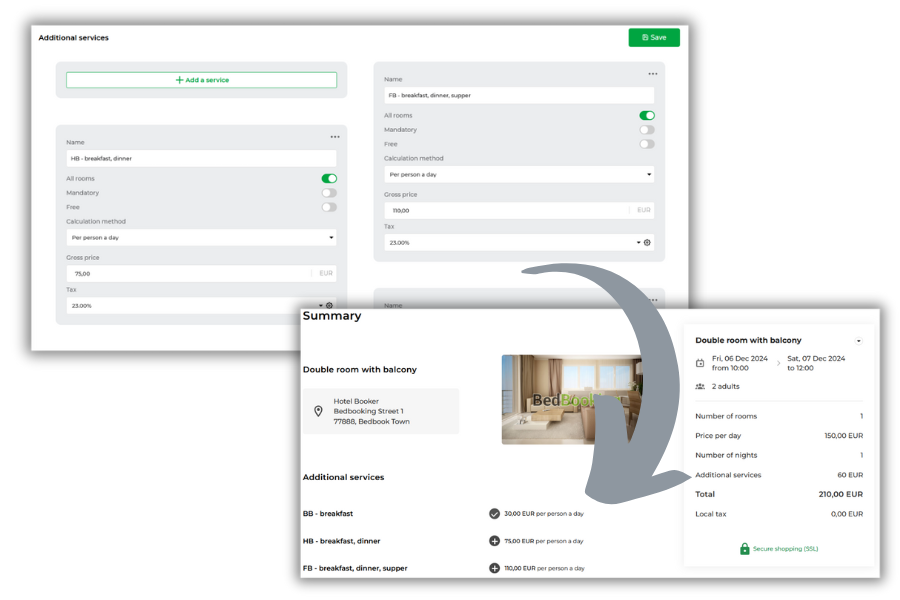This screenshot has height=600, width=900.
Task: Click Additional services '60 EUR' value
Action: [x=850, y=475]
